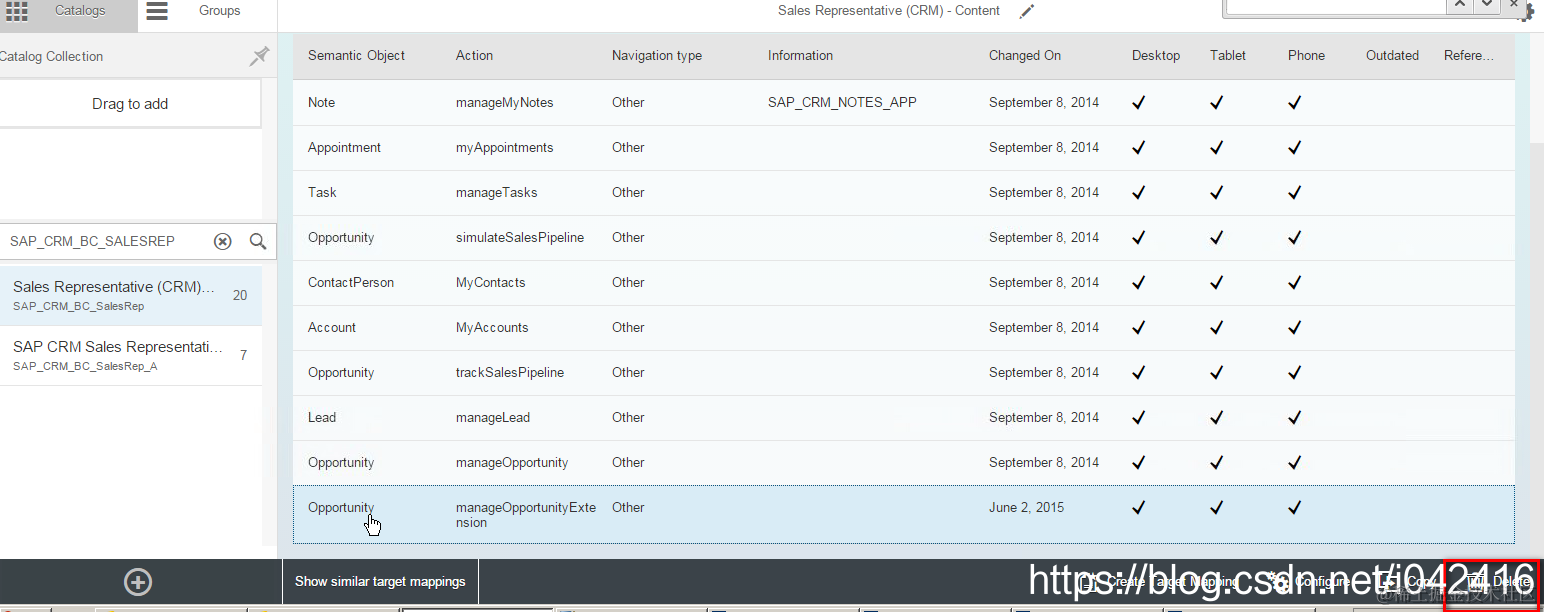1544x612 pixels.
Task: Click the Tablet column header
Action: pyautogui.click(x=1228, y=55)
